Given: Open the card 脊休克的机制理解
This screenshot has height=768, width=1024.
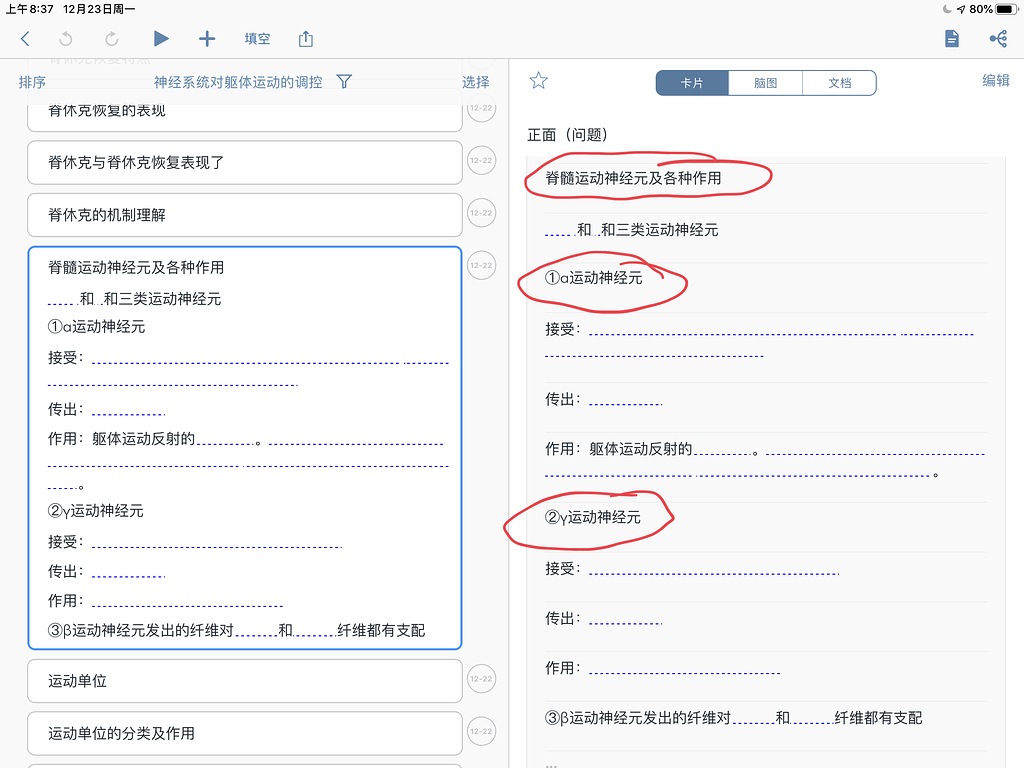Looking at the screenshot, I should point(244,214).
